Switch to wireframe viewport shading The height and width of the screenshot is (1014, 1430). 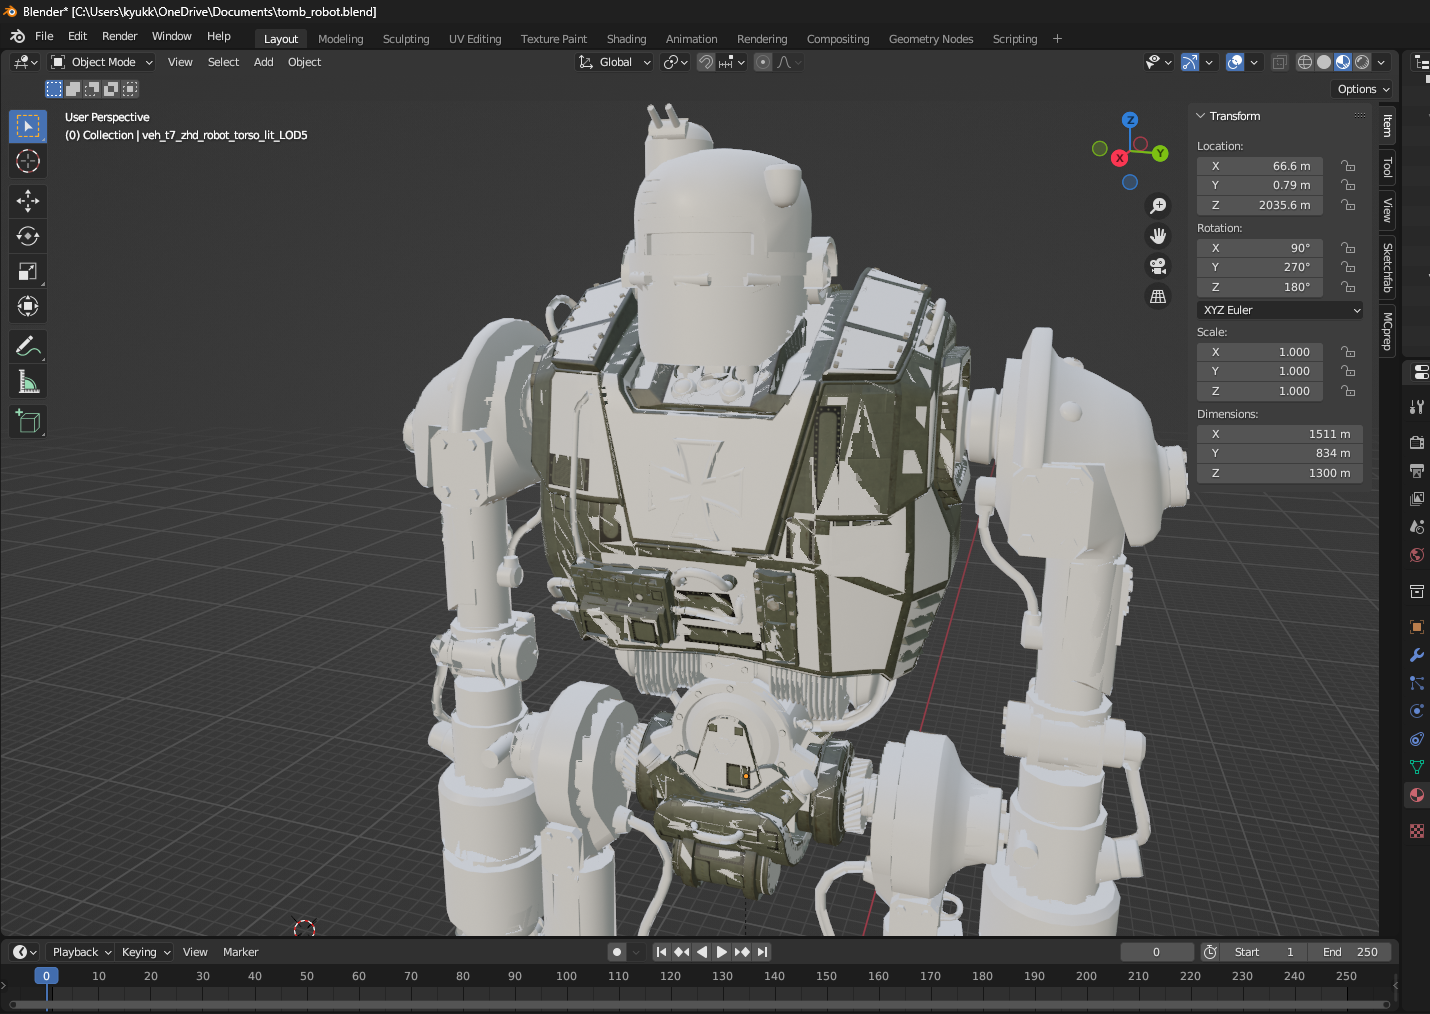pyautogui.click(x=1305, y=62)
